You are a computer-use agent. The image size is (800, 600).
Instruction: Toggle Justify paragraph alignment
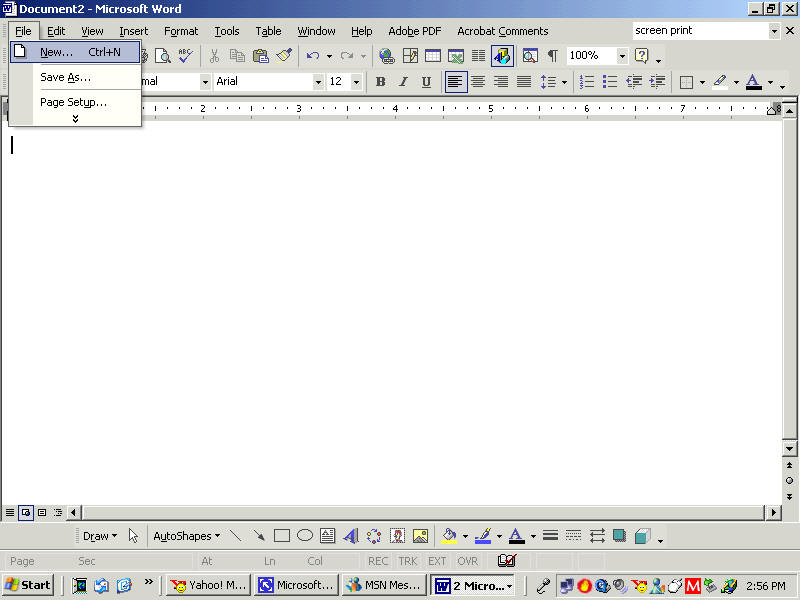pos(524,82)
